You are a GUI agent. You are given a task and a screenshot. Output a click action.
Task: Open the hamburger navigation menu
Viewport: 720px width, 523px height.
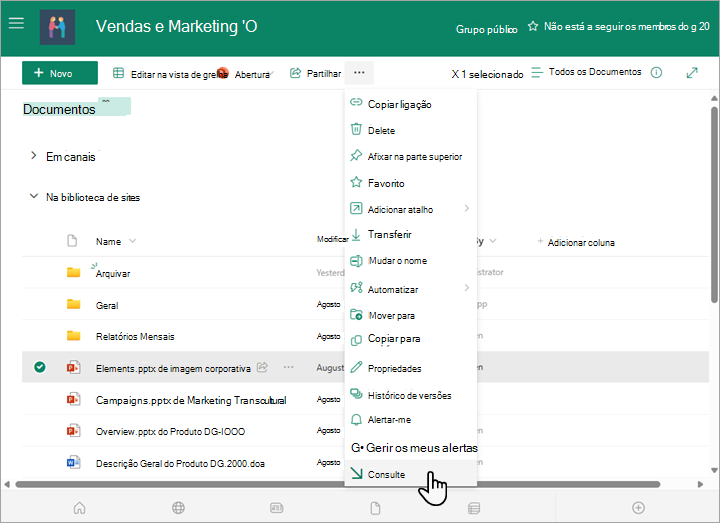pyautogui.click(x=16, y=22)
